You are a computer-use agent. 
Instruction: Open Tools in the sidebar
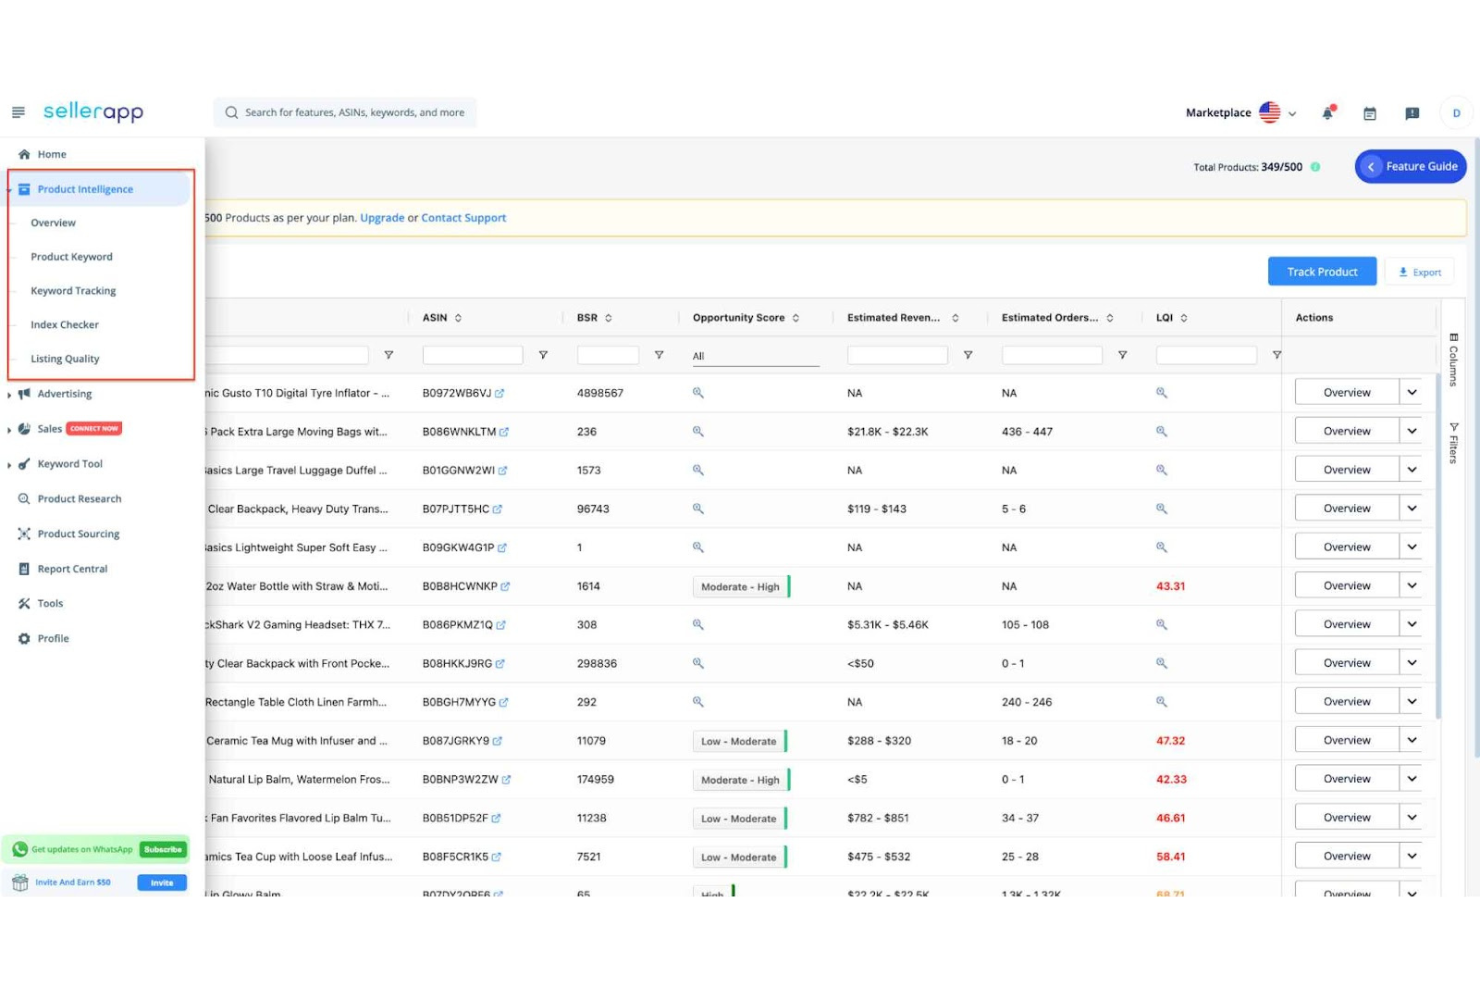tap(50, 604)
